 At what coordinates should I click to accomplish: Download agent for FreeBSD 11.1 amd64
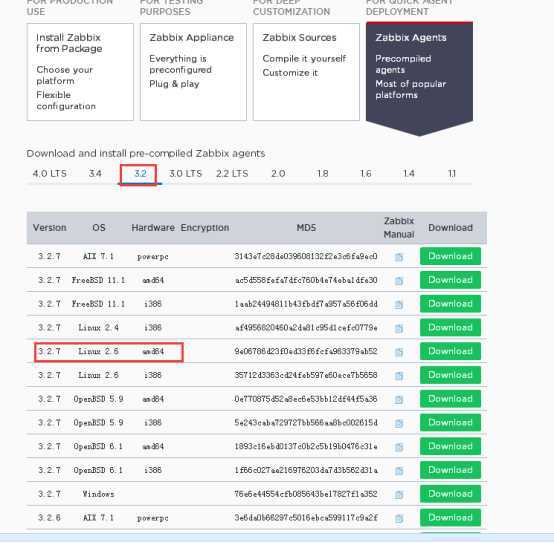[x=450, y=280]
